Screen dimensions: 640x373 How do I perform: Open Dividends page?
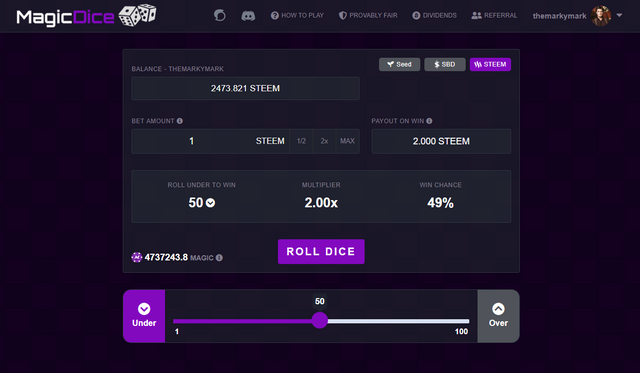[x=434, y=16]
